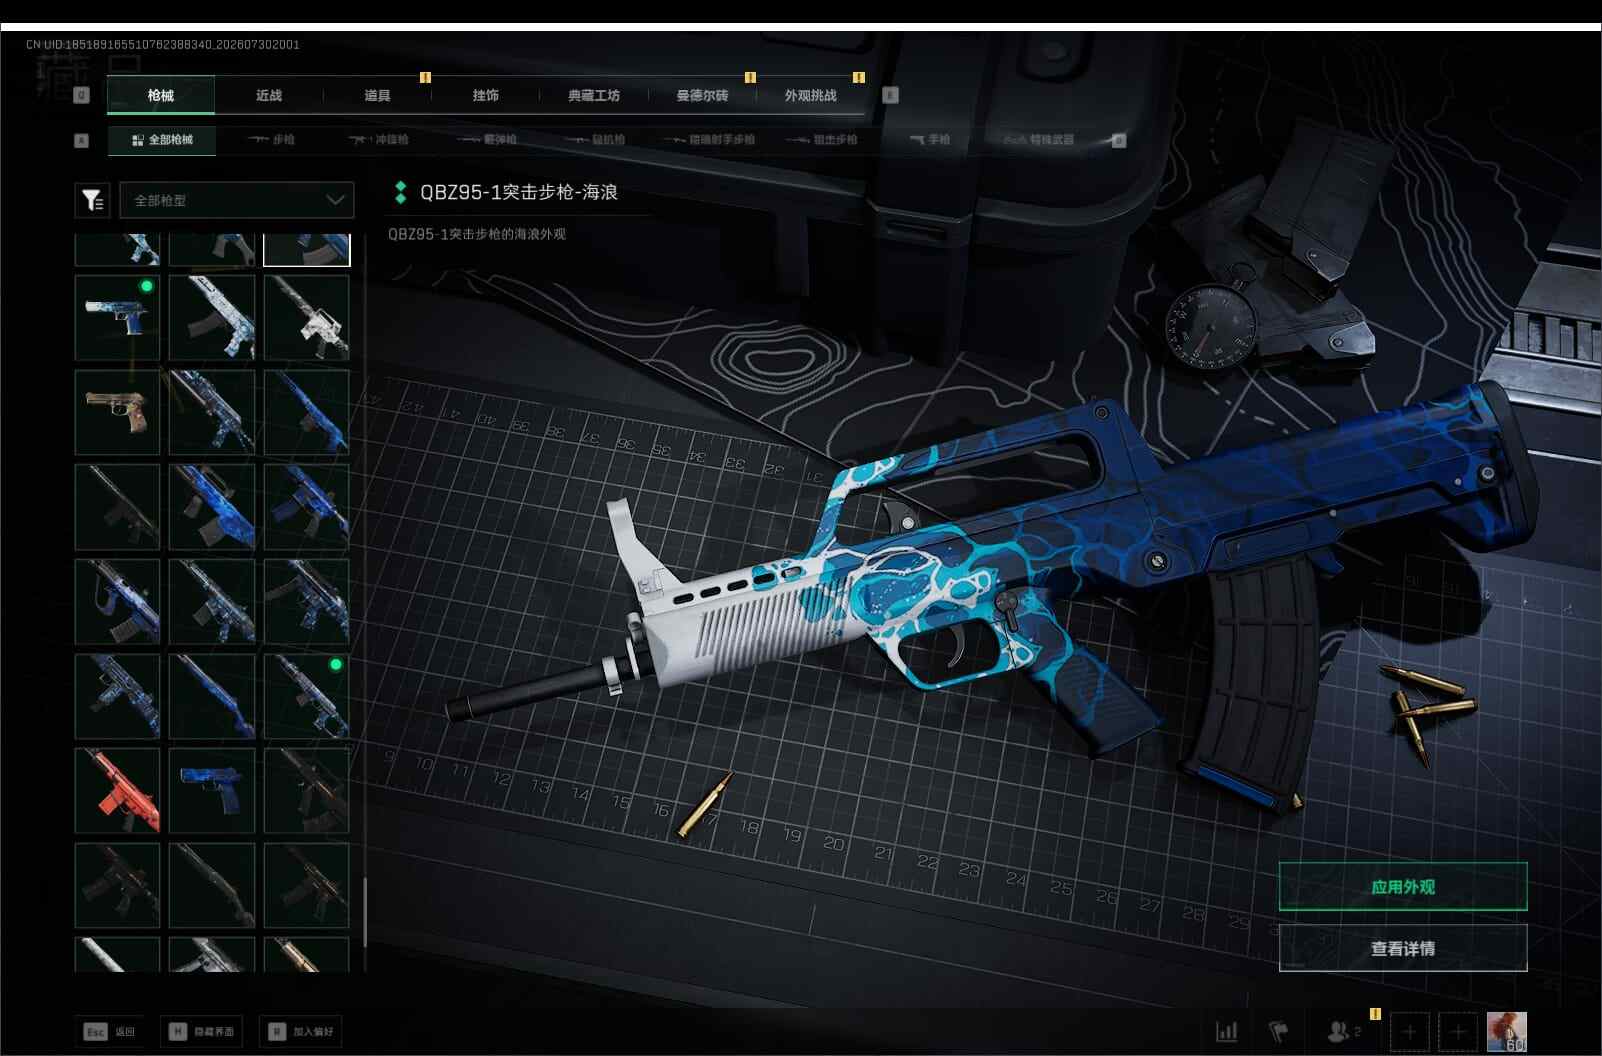Show 全部枪械 weapon category
The image size is (1602, 1056).
tap(162, 140)
